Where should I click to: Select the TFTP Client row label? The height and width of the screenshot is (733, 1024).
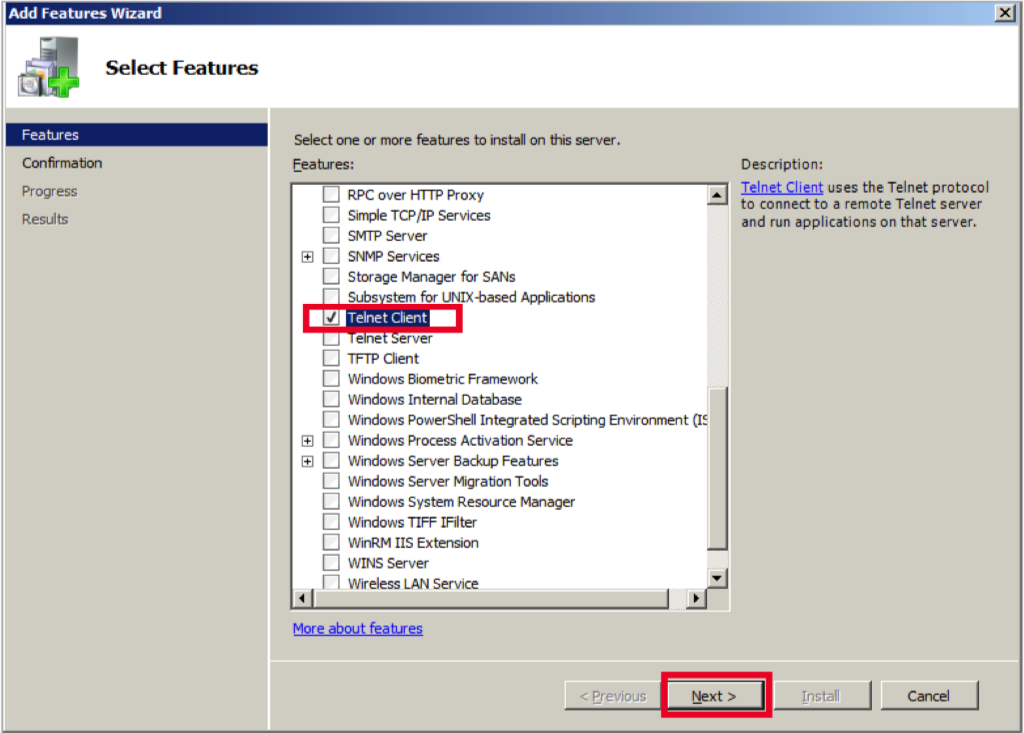pyautogui.click(x=383, y=358)
